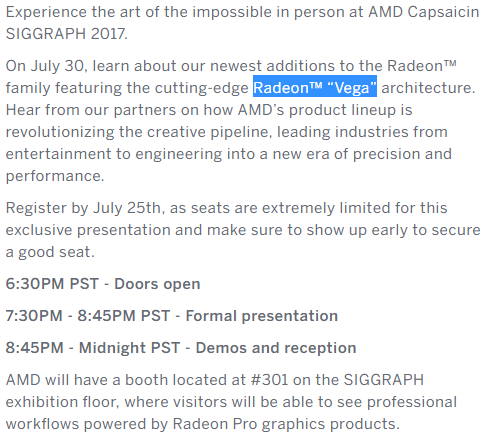Click the "Register by July 25th" text
The height and width of the screenshot is (442, 489).
point(83,208)
